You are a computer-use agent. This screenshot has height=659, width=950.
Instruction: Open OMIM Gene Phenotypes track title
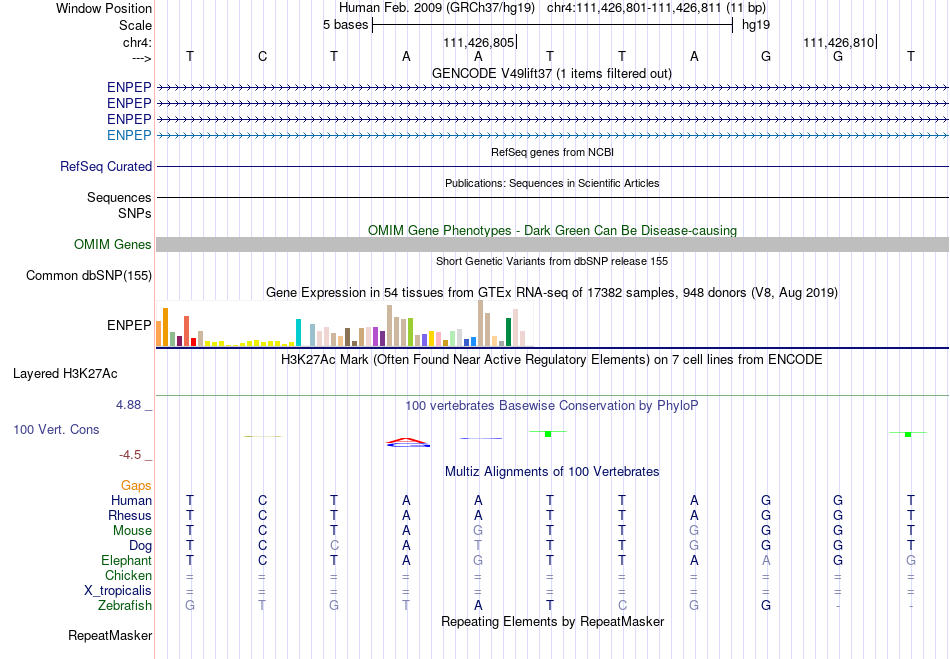pos(552,230)
